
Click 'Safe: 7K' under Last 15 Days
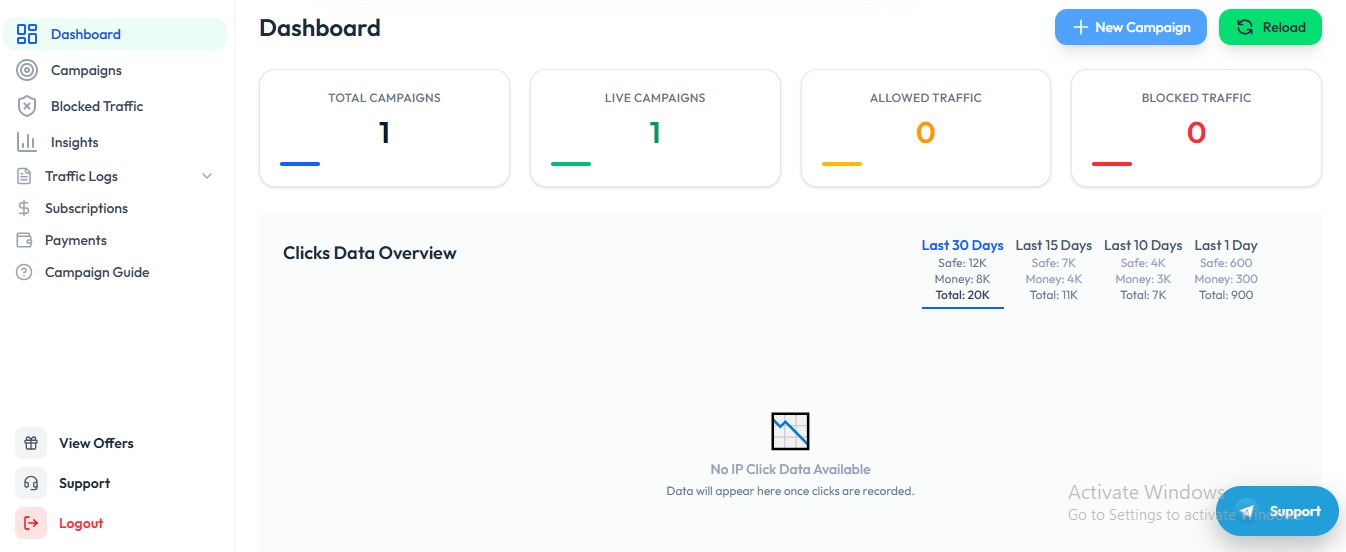tap(1054, 263)
